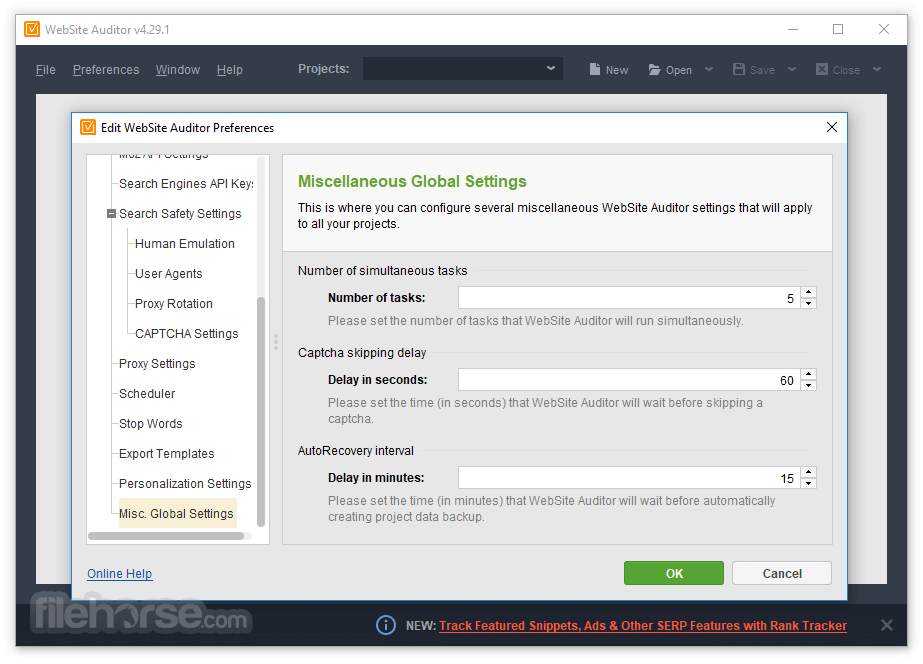923x664 pixels.
Task: Collapse the Search Safety Settings node
Action: point(111,214)
